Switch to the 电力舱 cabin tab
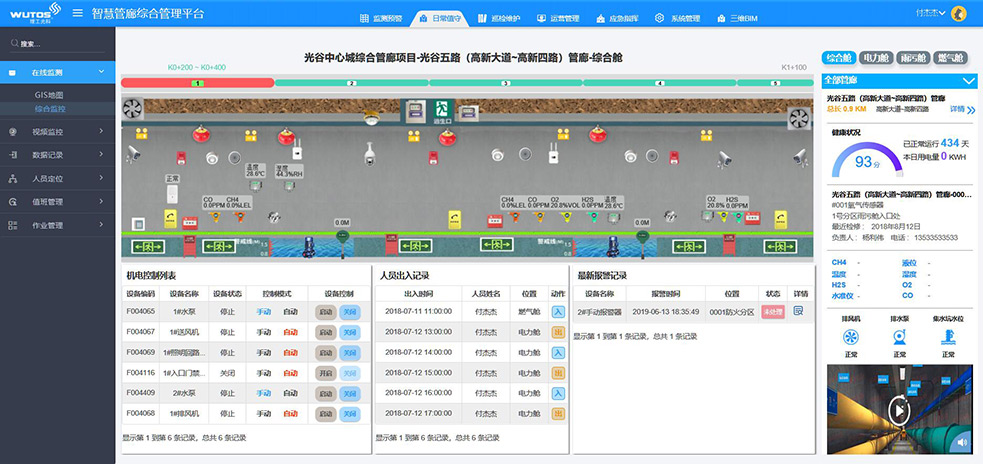Viewport: 983px width, 464px height. point(876,59)
